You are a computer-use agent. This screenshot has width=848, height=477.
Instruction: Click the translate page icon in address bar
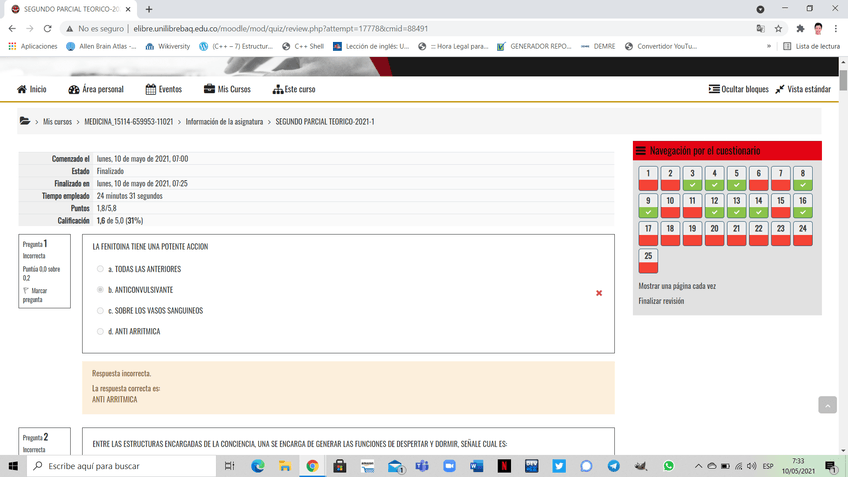pyautogui.click(x=760, y=29)
